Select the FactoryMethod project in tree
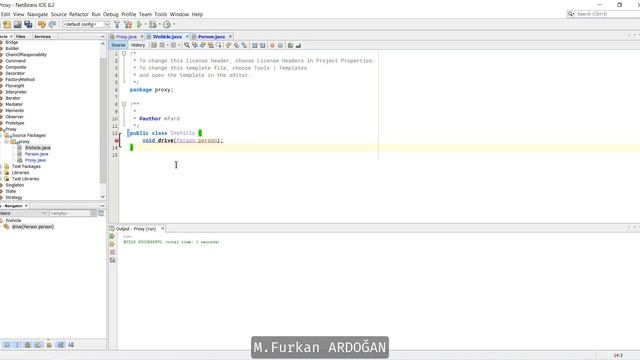640x360 pixels. pos(20,80)
